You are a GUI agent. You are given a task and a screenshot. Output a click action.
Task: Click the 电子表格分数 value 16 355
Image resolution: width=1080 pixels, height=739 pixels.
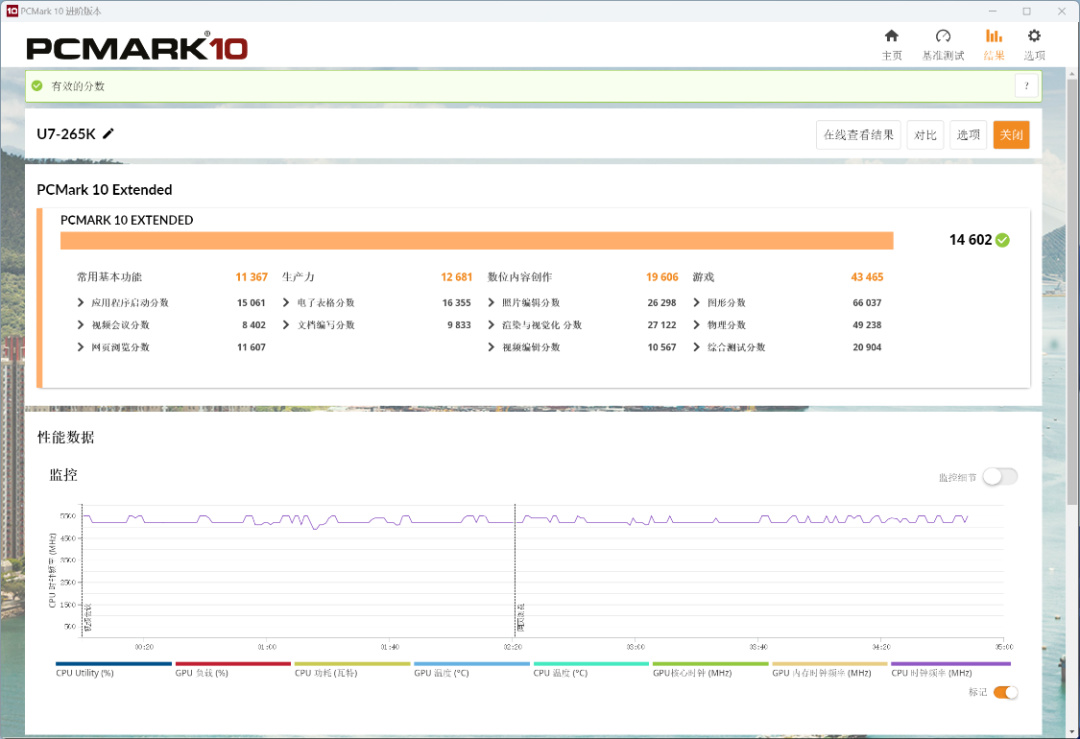[x=457, y=302]
